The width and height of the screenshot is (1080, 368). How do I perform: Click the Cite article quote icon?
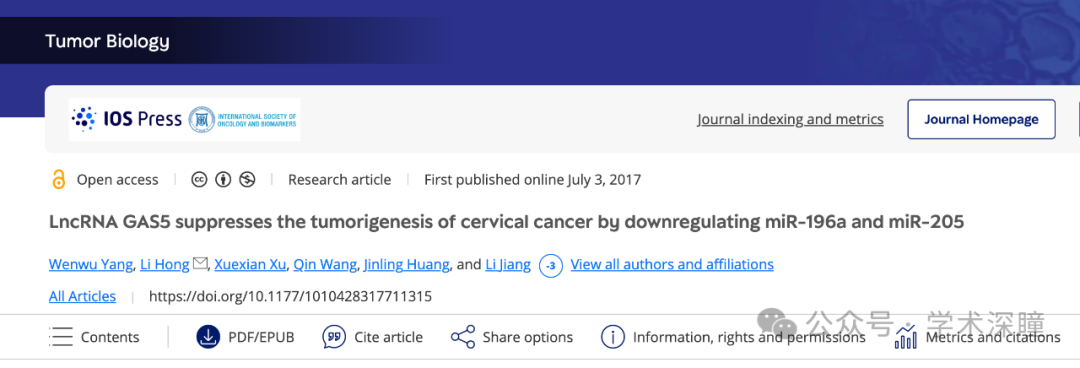coord(334,337)
